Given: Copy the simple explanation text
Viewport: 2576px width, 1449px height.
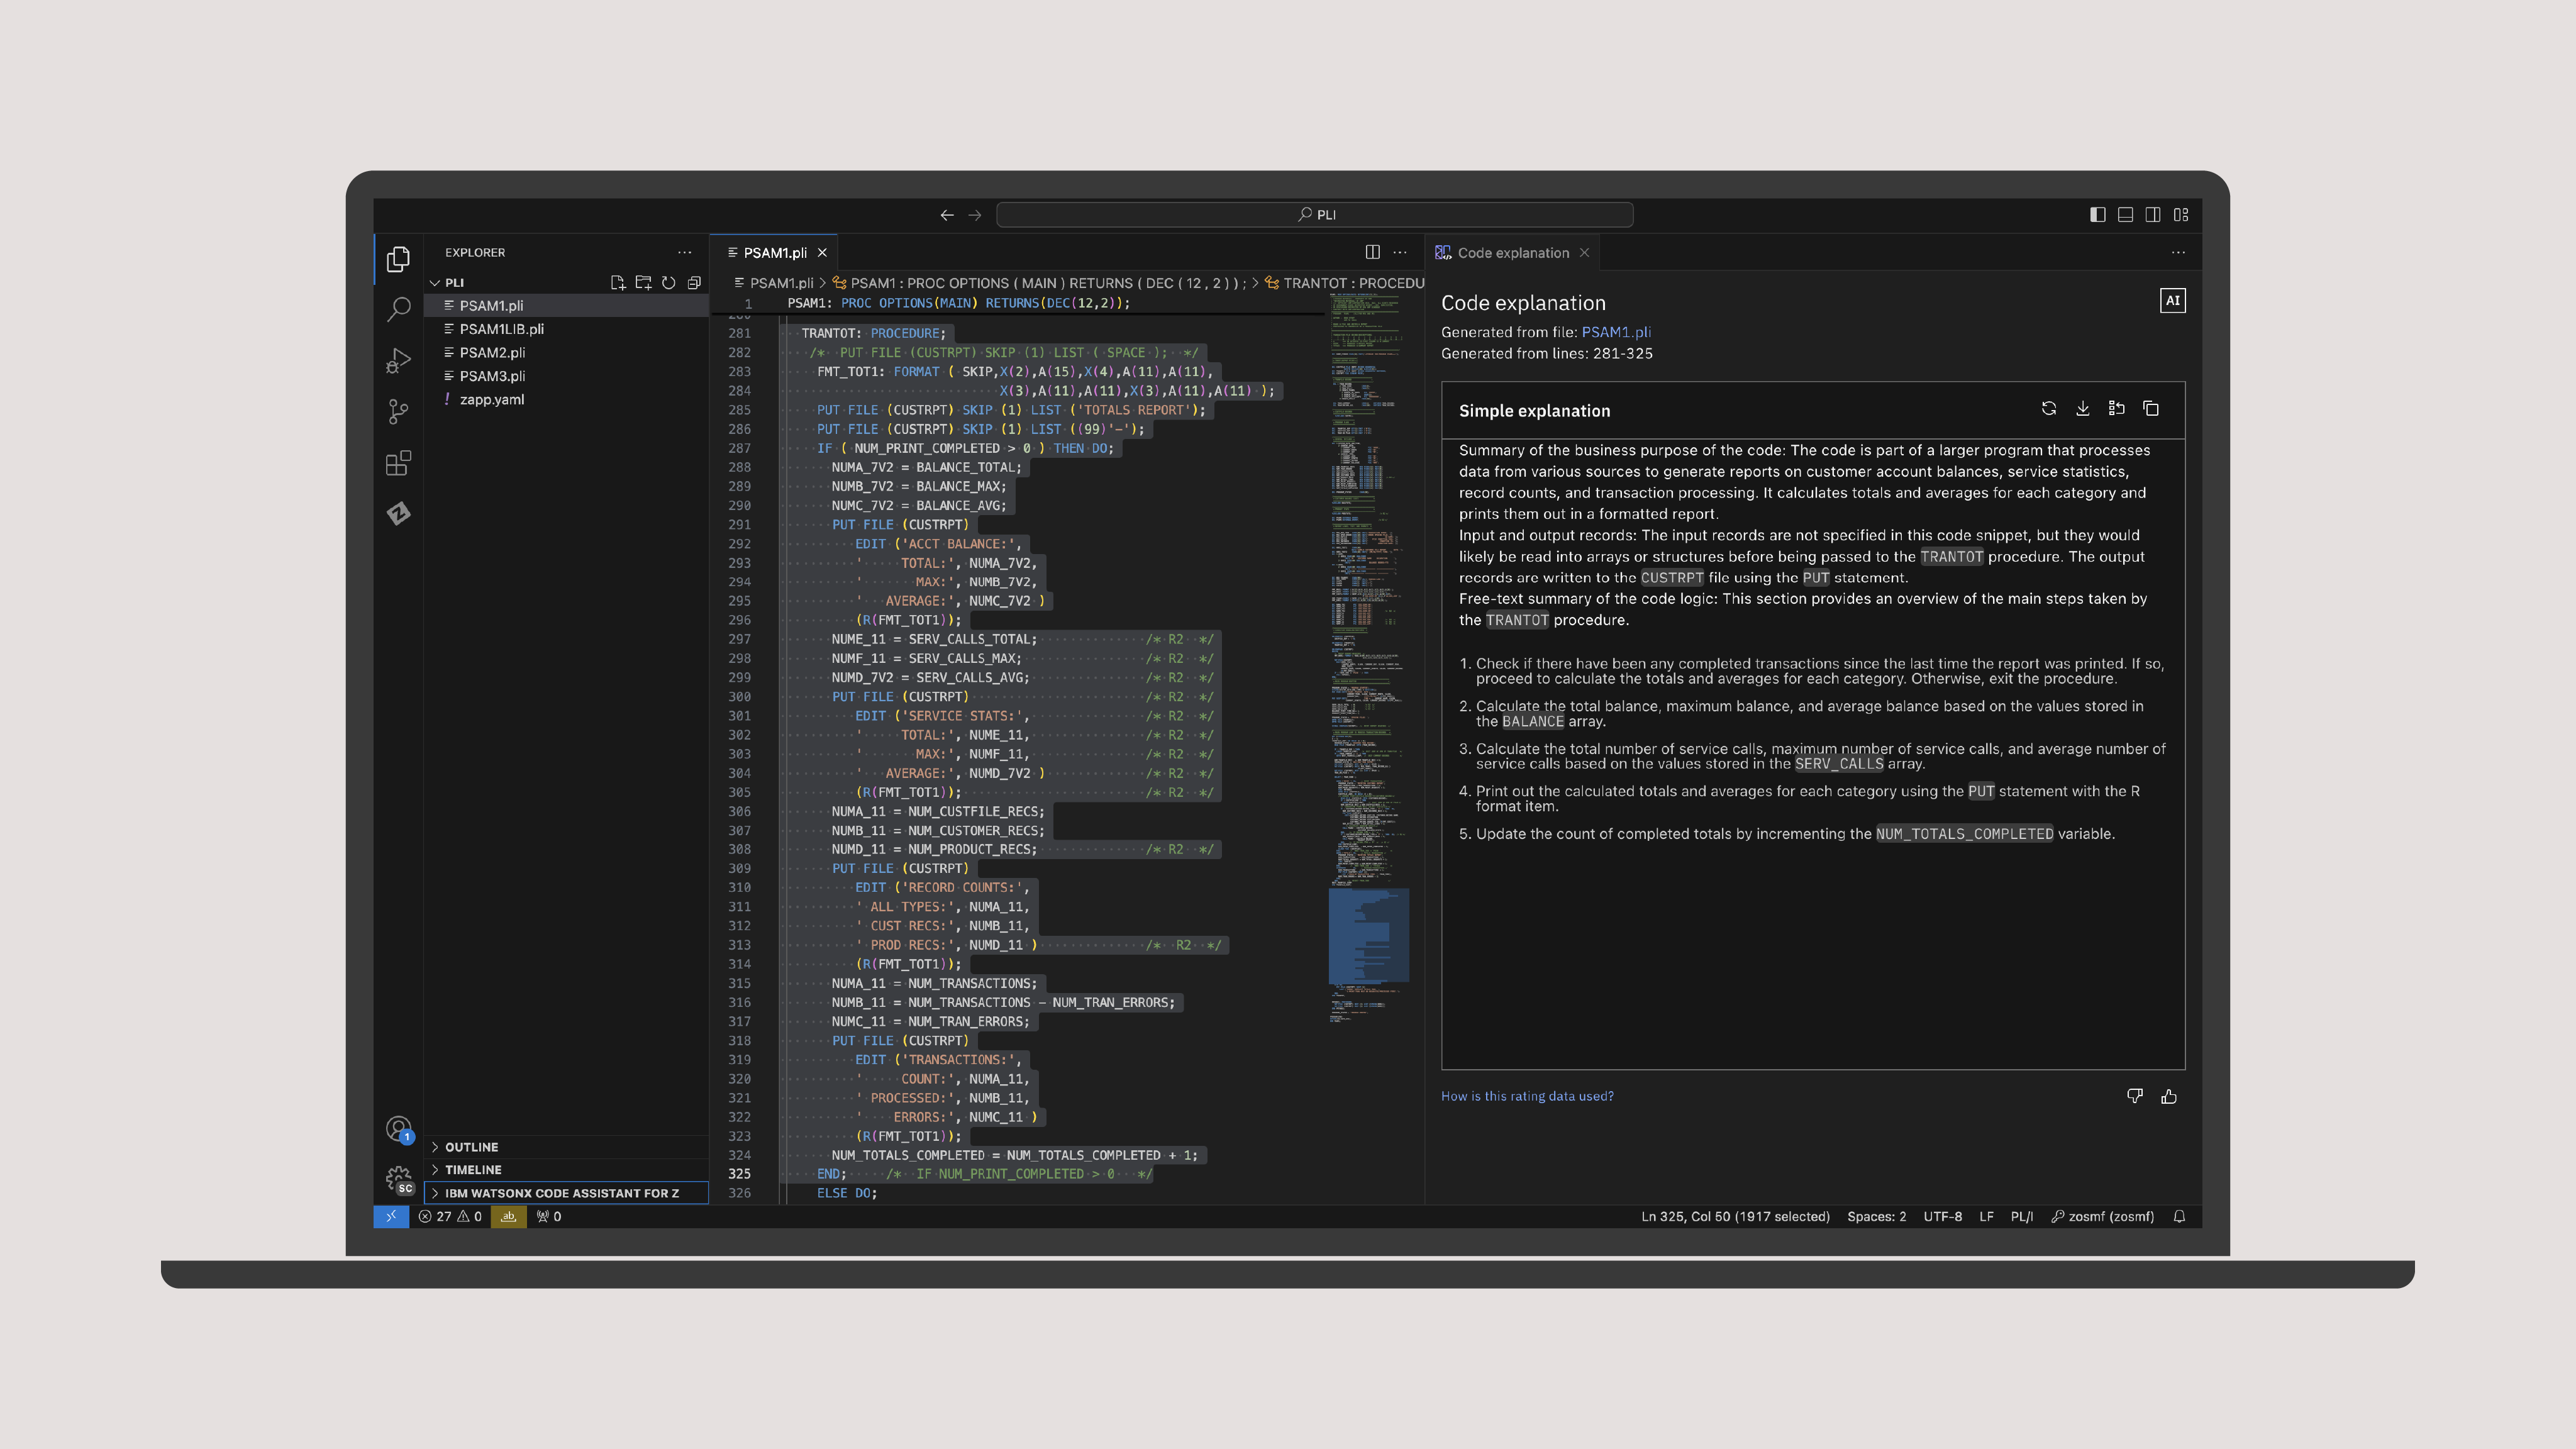Looking at the screenshot, I should pos(2151,409).
